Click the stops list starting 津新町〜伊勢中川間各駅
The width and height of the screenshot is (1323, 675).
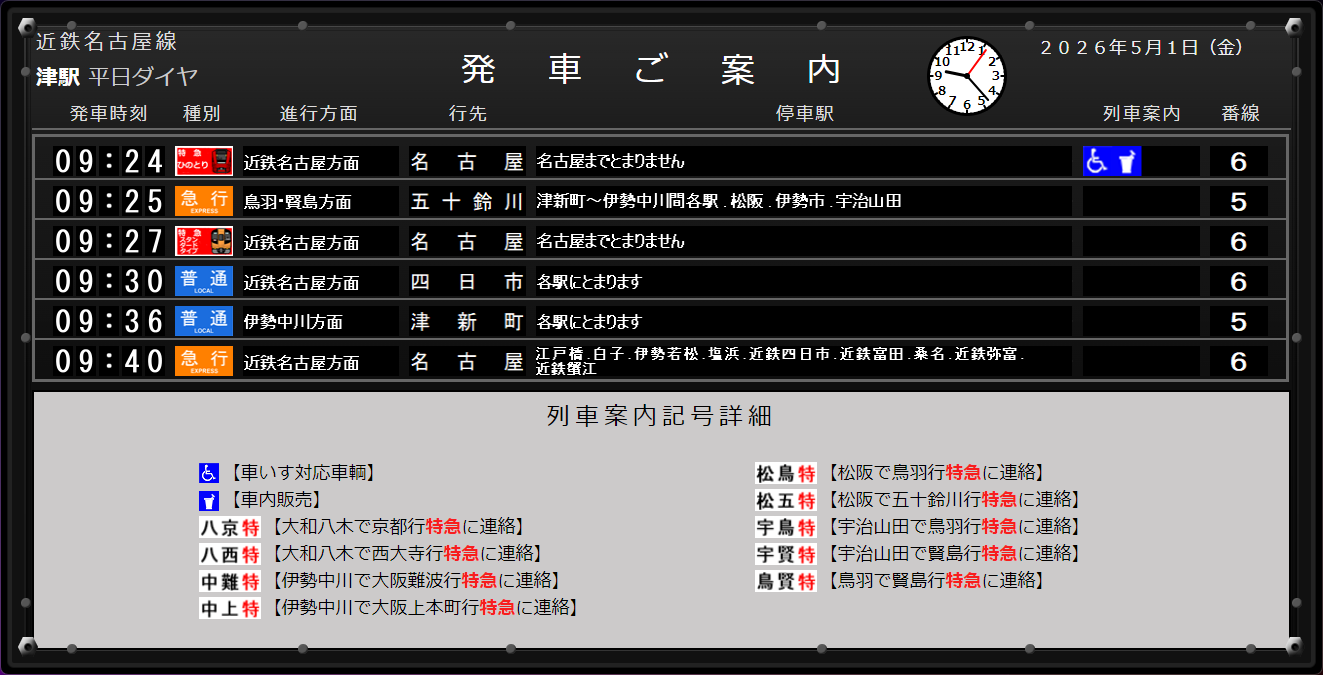point(719,201)
